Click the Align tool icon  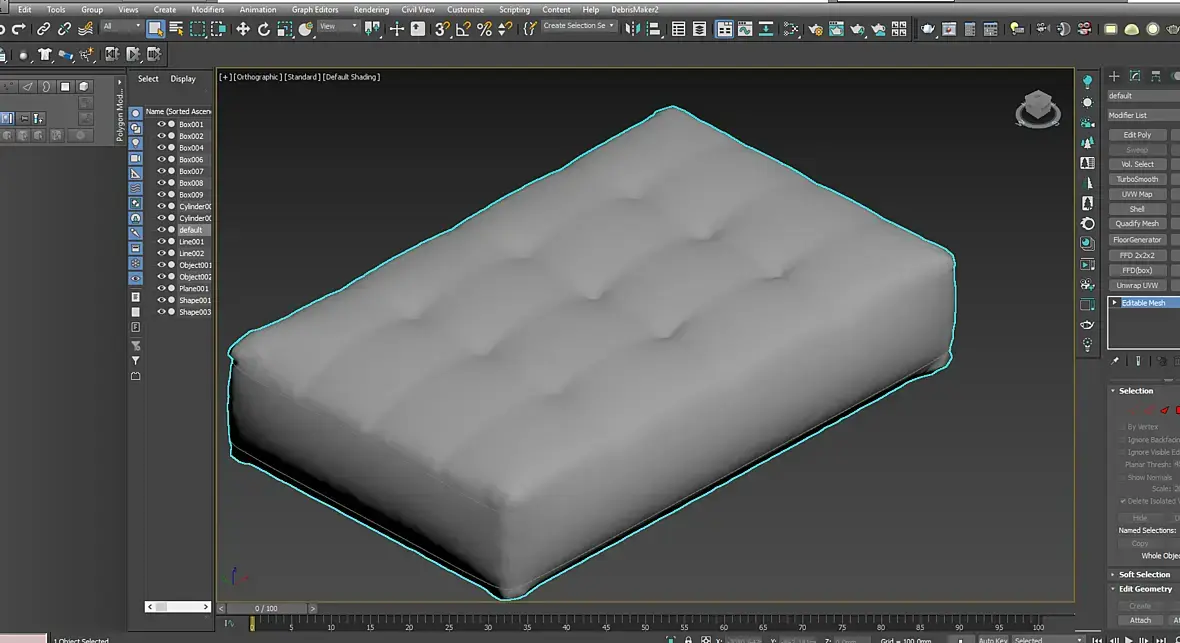pos(653,29)
